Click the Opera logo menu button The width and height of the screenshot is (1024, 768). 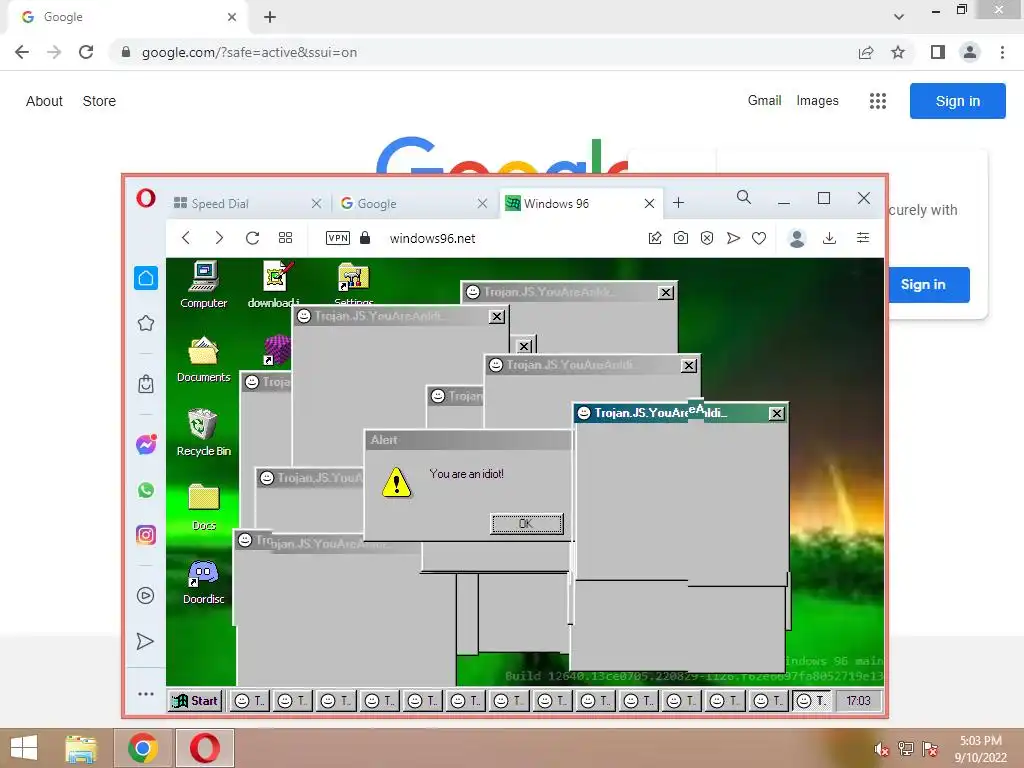[x=146, y=198]
